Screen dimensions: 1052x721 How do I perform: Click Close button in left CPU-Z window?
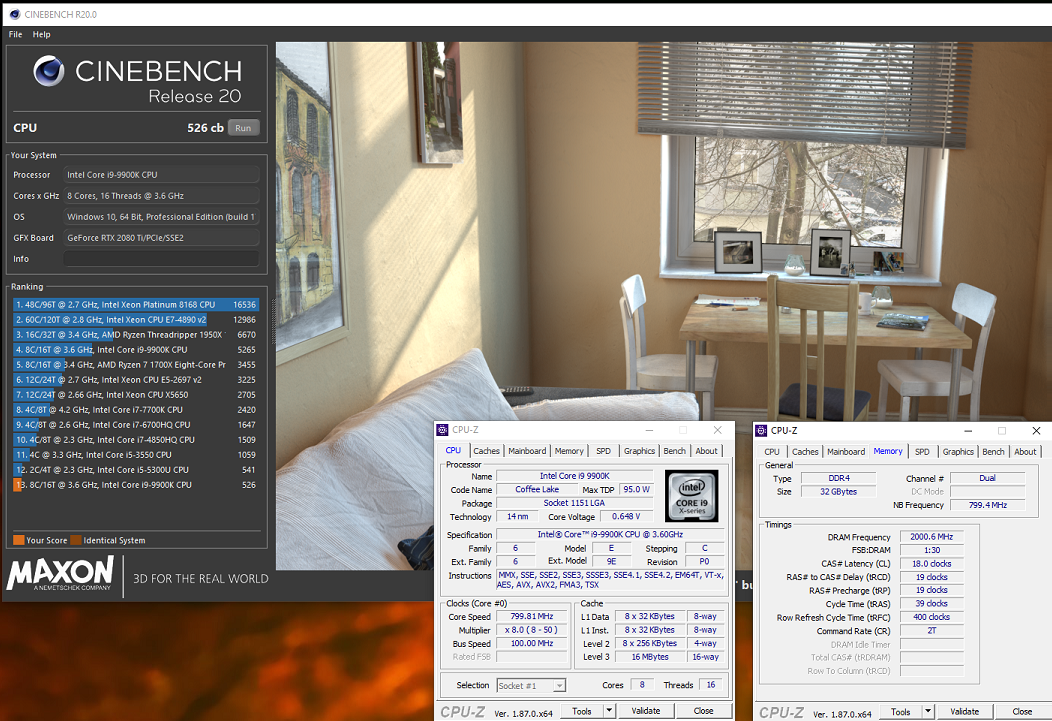click(704, 711)
